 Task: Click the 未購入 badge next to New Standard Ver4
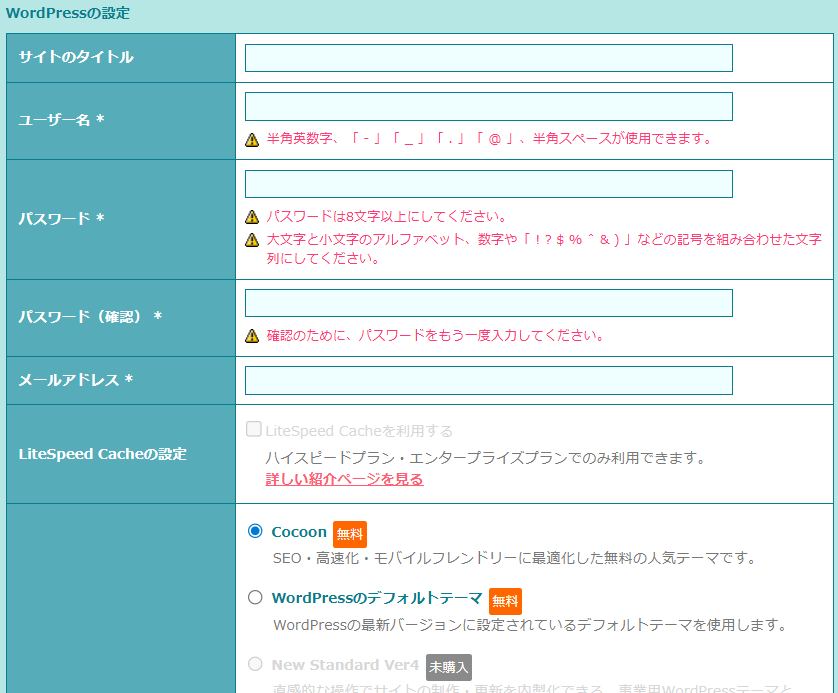pos(449,667)
